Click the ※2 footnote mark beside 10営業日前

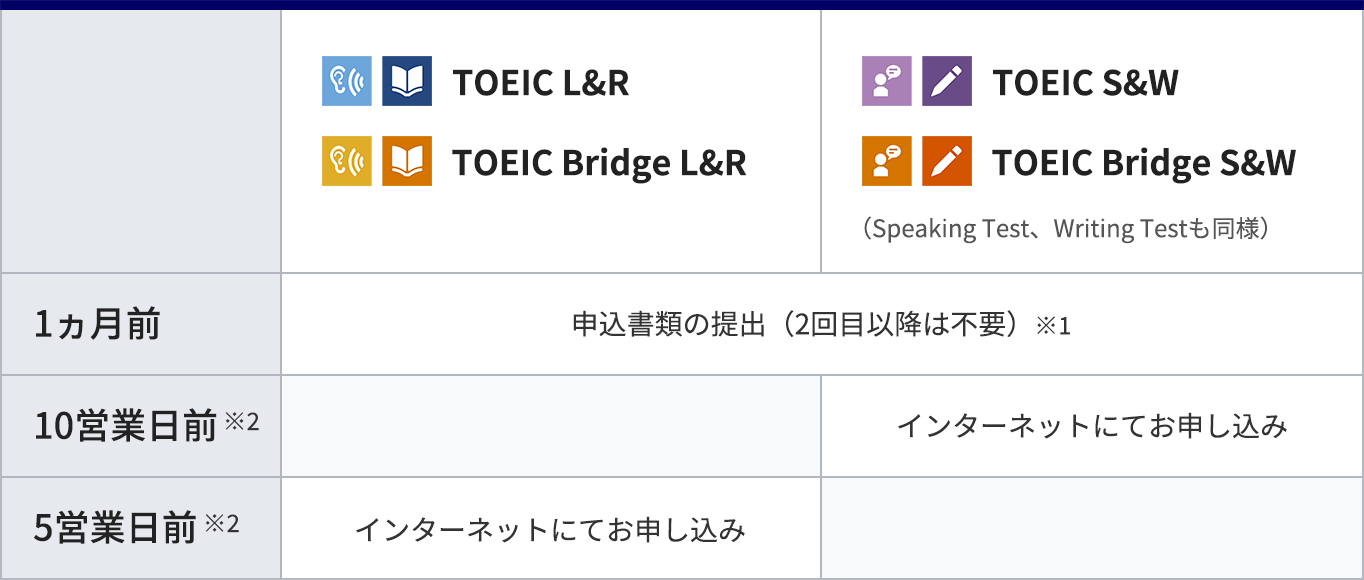pyautogui.click(x=240, y=421)
